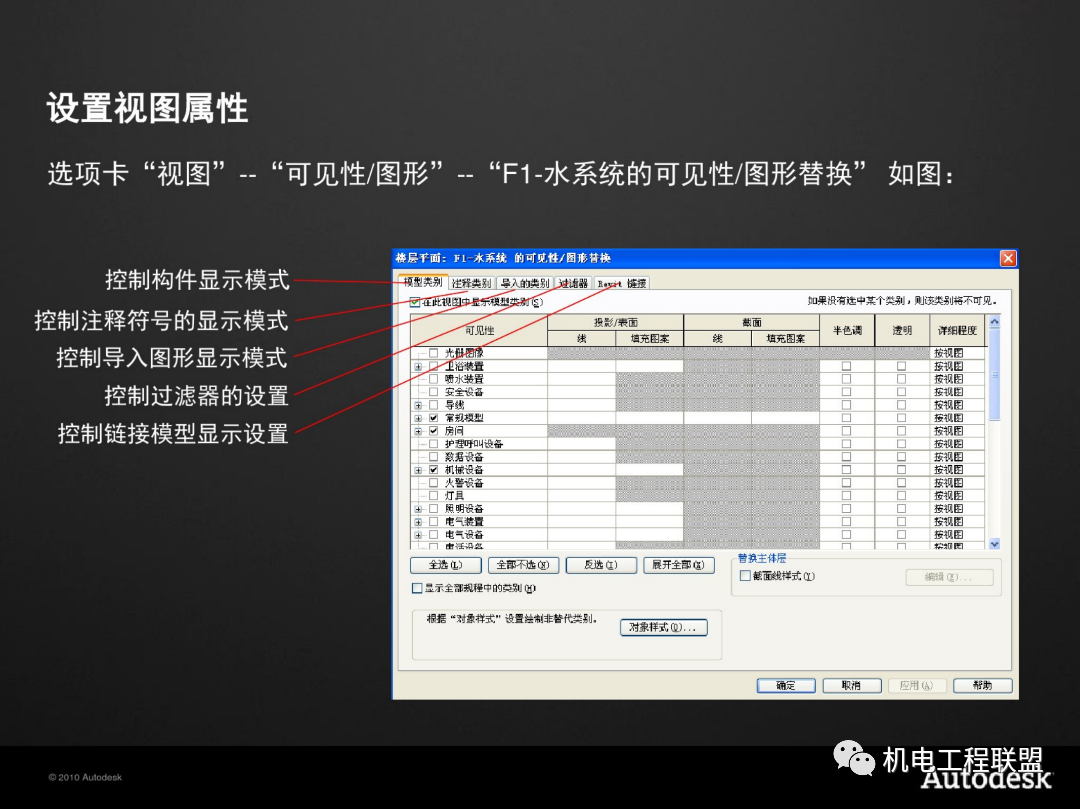Select the 火警设备 row label

(x=464, y=483)
